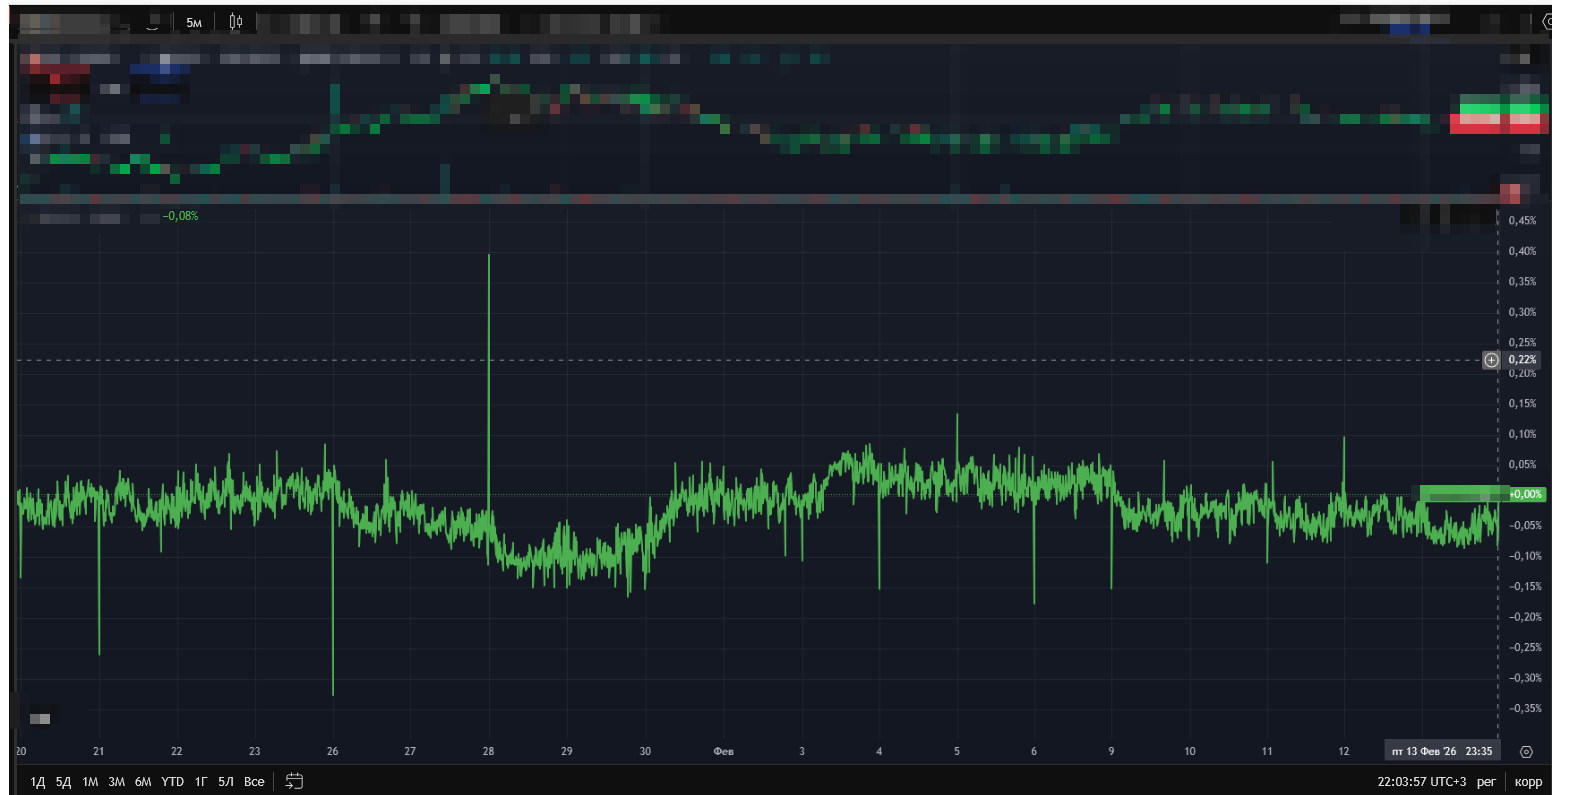Click date label 12 on the time axis
Screen dimensions: 1572x795
(1343, 751)
